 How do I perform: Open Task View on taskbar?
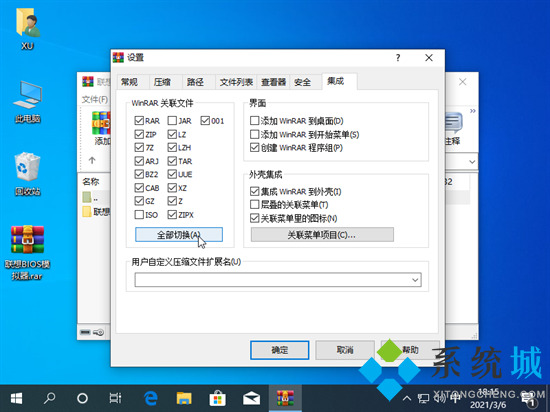click(x=115, y=398)
